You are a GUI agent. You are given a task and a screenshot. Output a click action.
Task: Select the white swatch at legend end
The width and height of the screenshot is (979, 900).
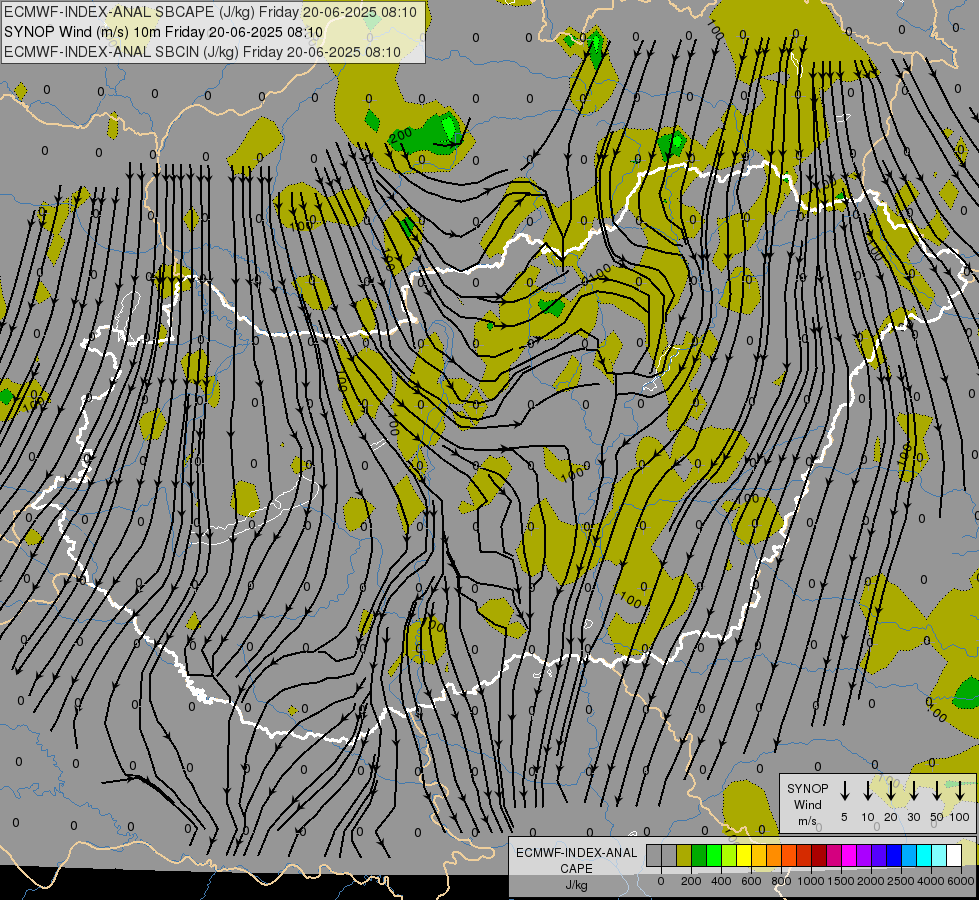(954, 855)
